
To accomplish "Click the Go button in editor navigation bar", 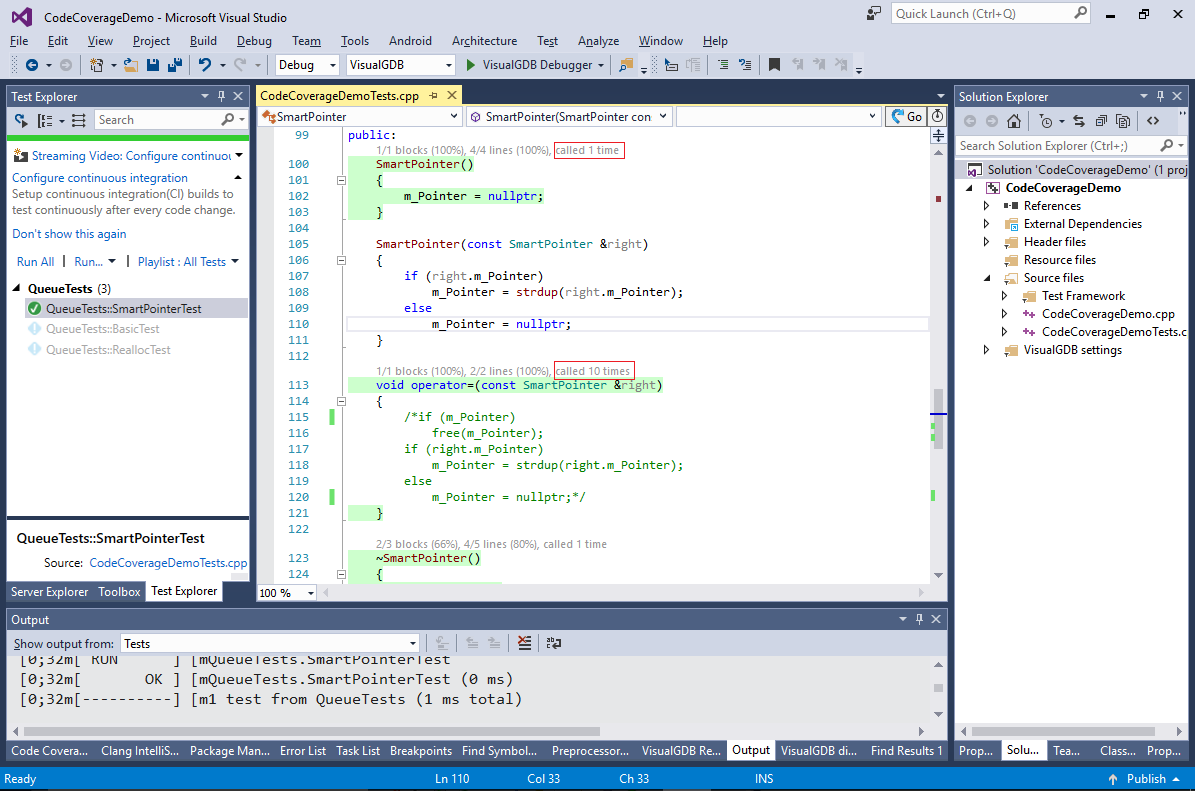I will tap(905, 117).
